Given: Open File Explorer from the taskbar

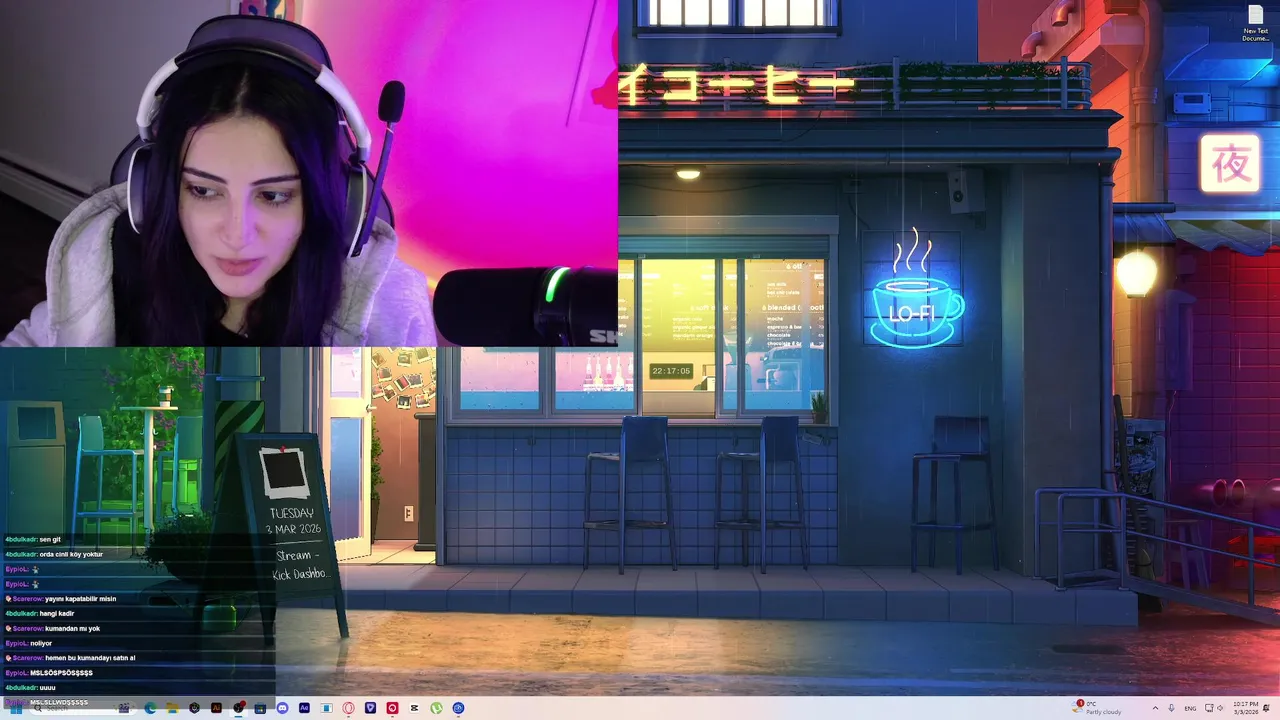Looking at the screenshot, I should point(172,708).
